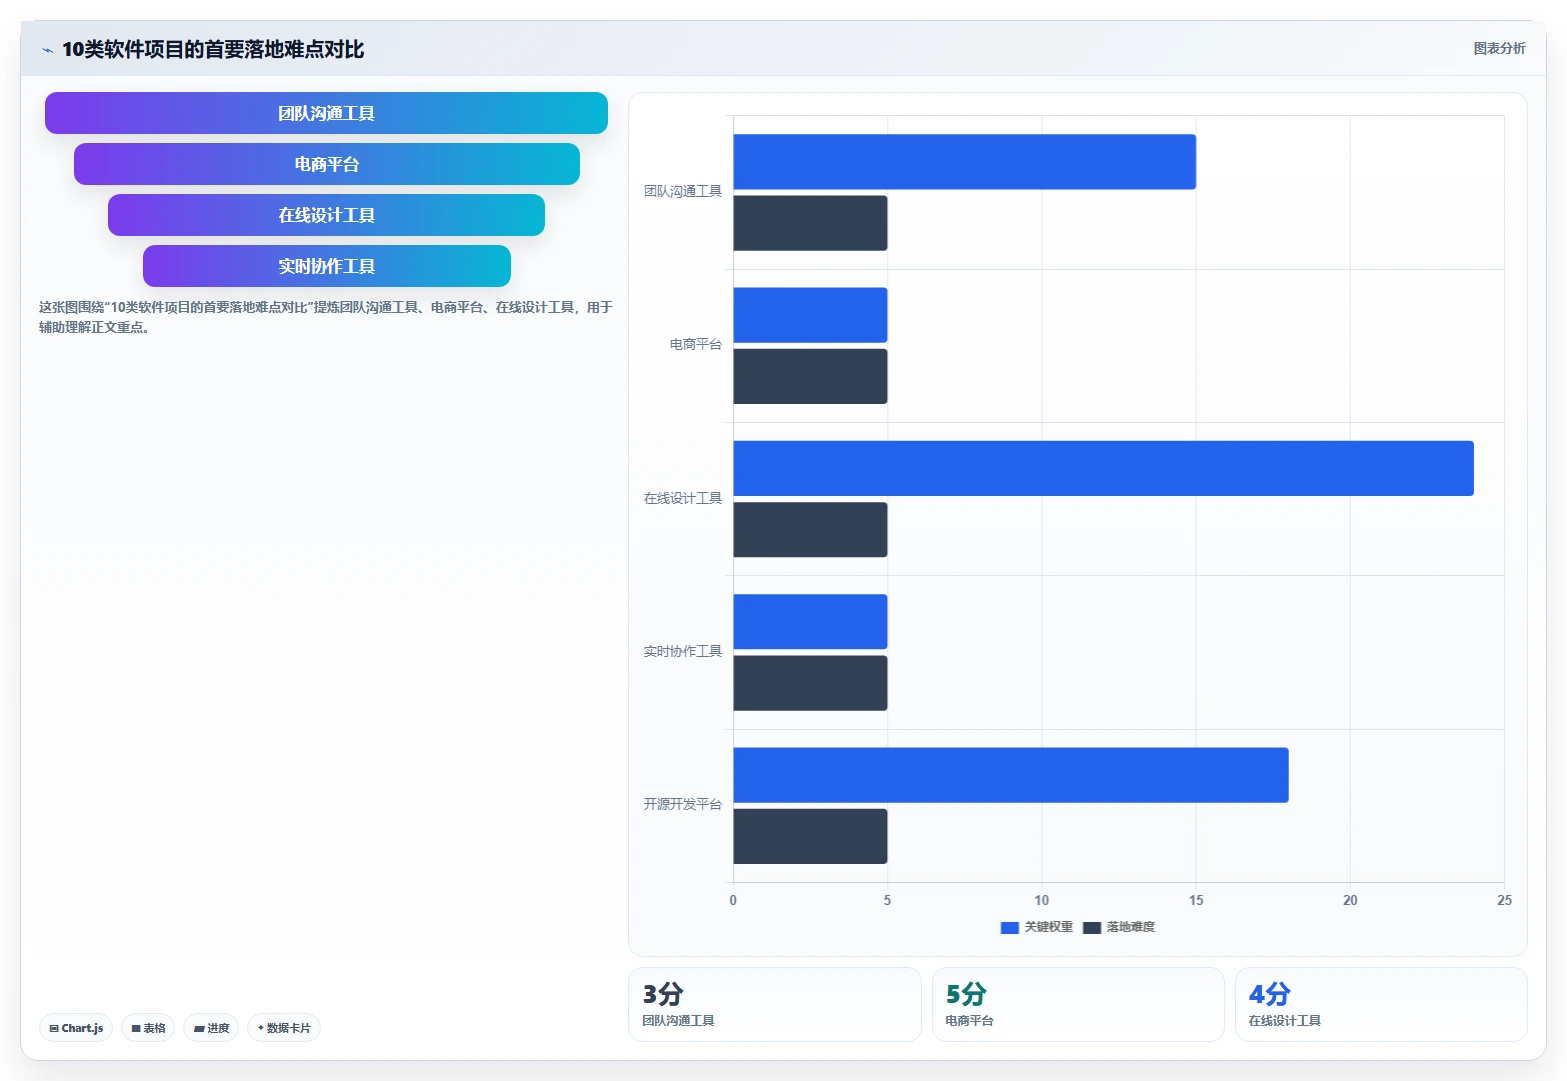Click the 5 tick on the chart's horizontal axis
This screenshot has width=1567, height=1081.
(887, 900)
